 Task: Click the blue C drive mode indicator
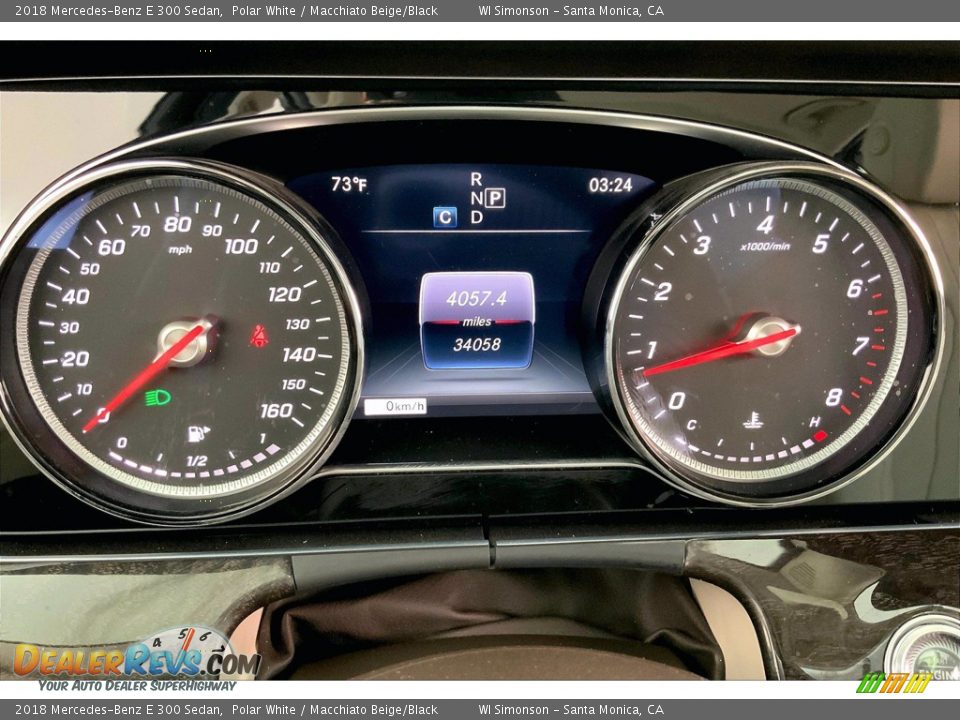(445, 217)
